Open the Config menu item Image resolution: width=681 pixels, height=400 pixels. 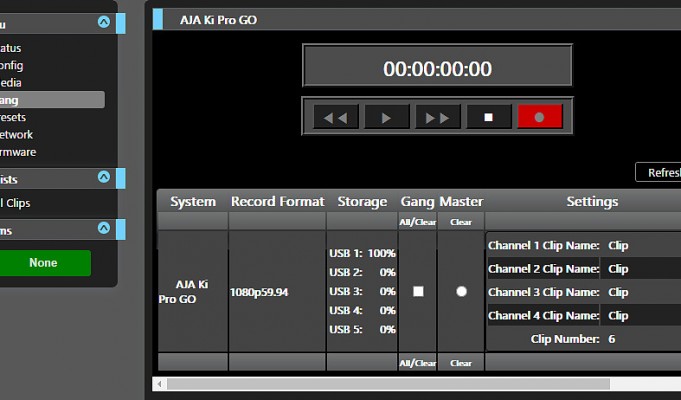point(11,65)
